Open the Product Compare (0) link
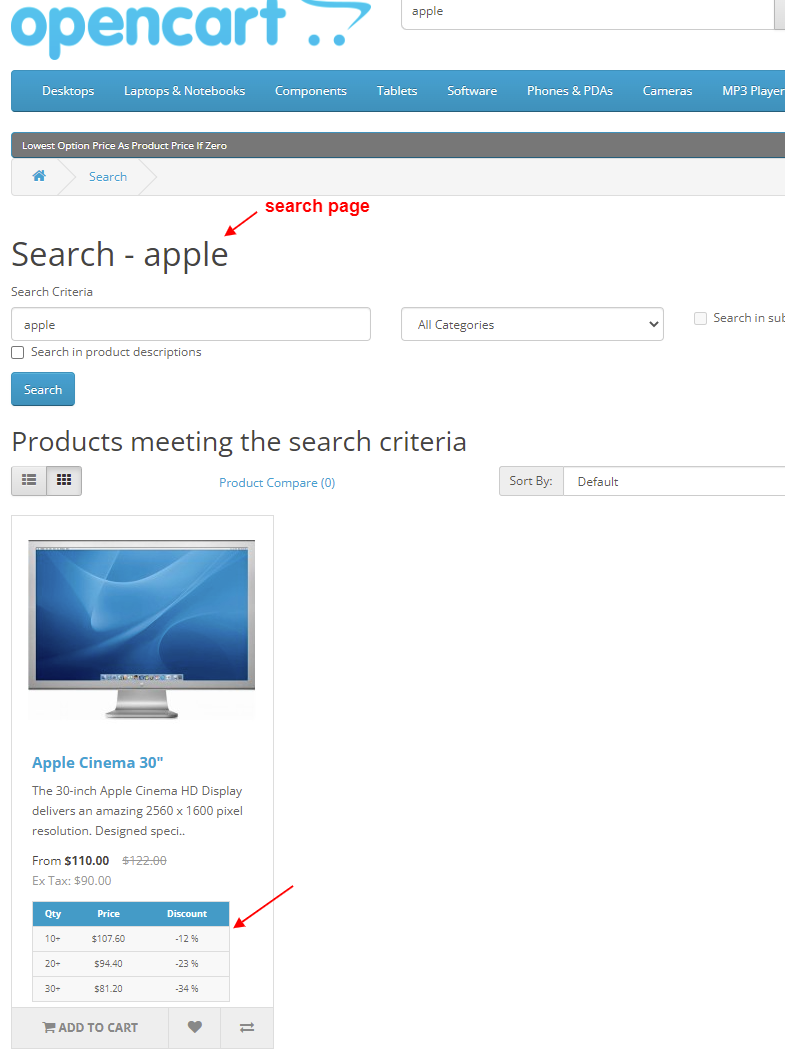The width and height of the screenshot is (785, 1059). (x=277, y=483)
